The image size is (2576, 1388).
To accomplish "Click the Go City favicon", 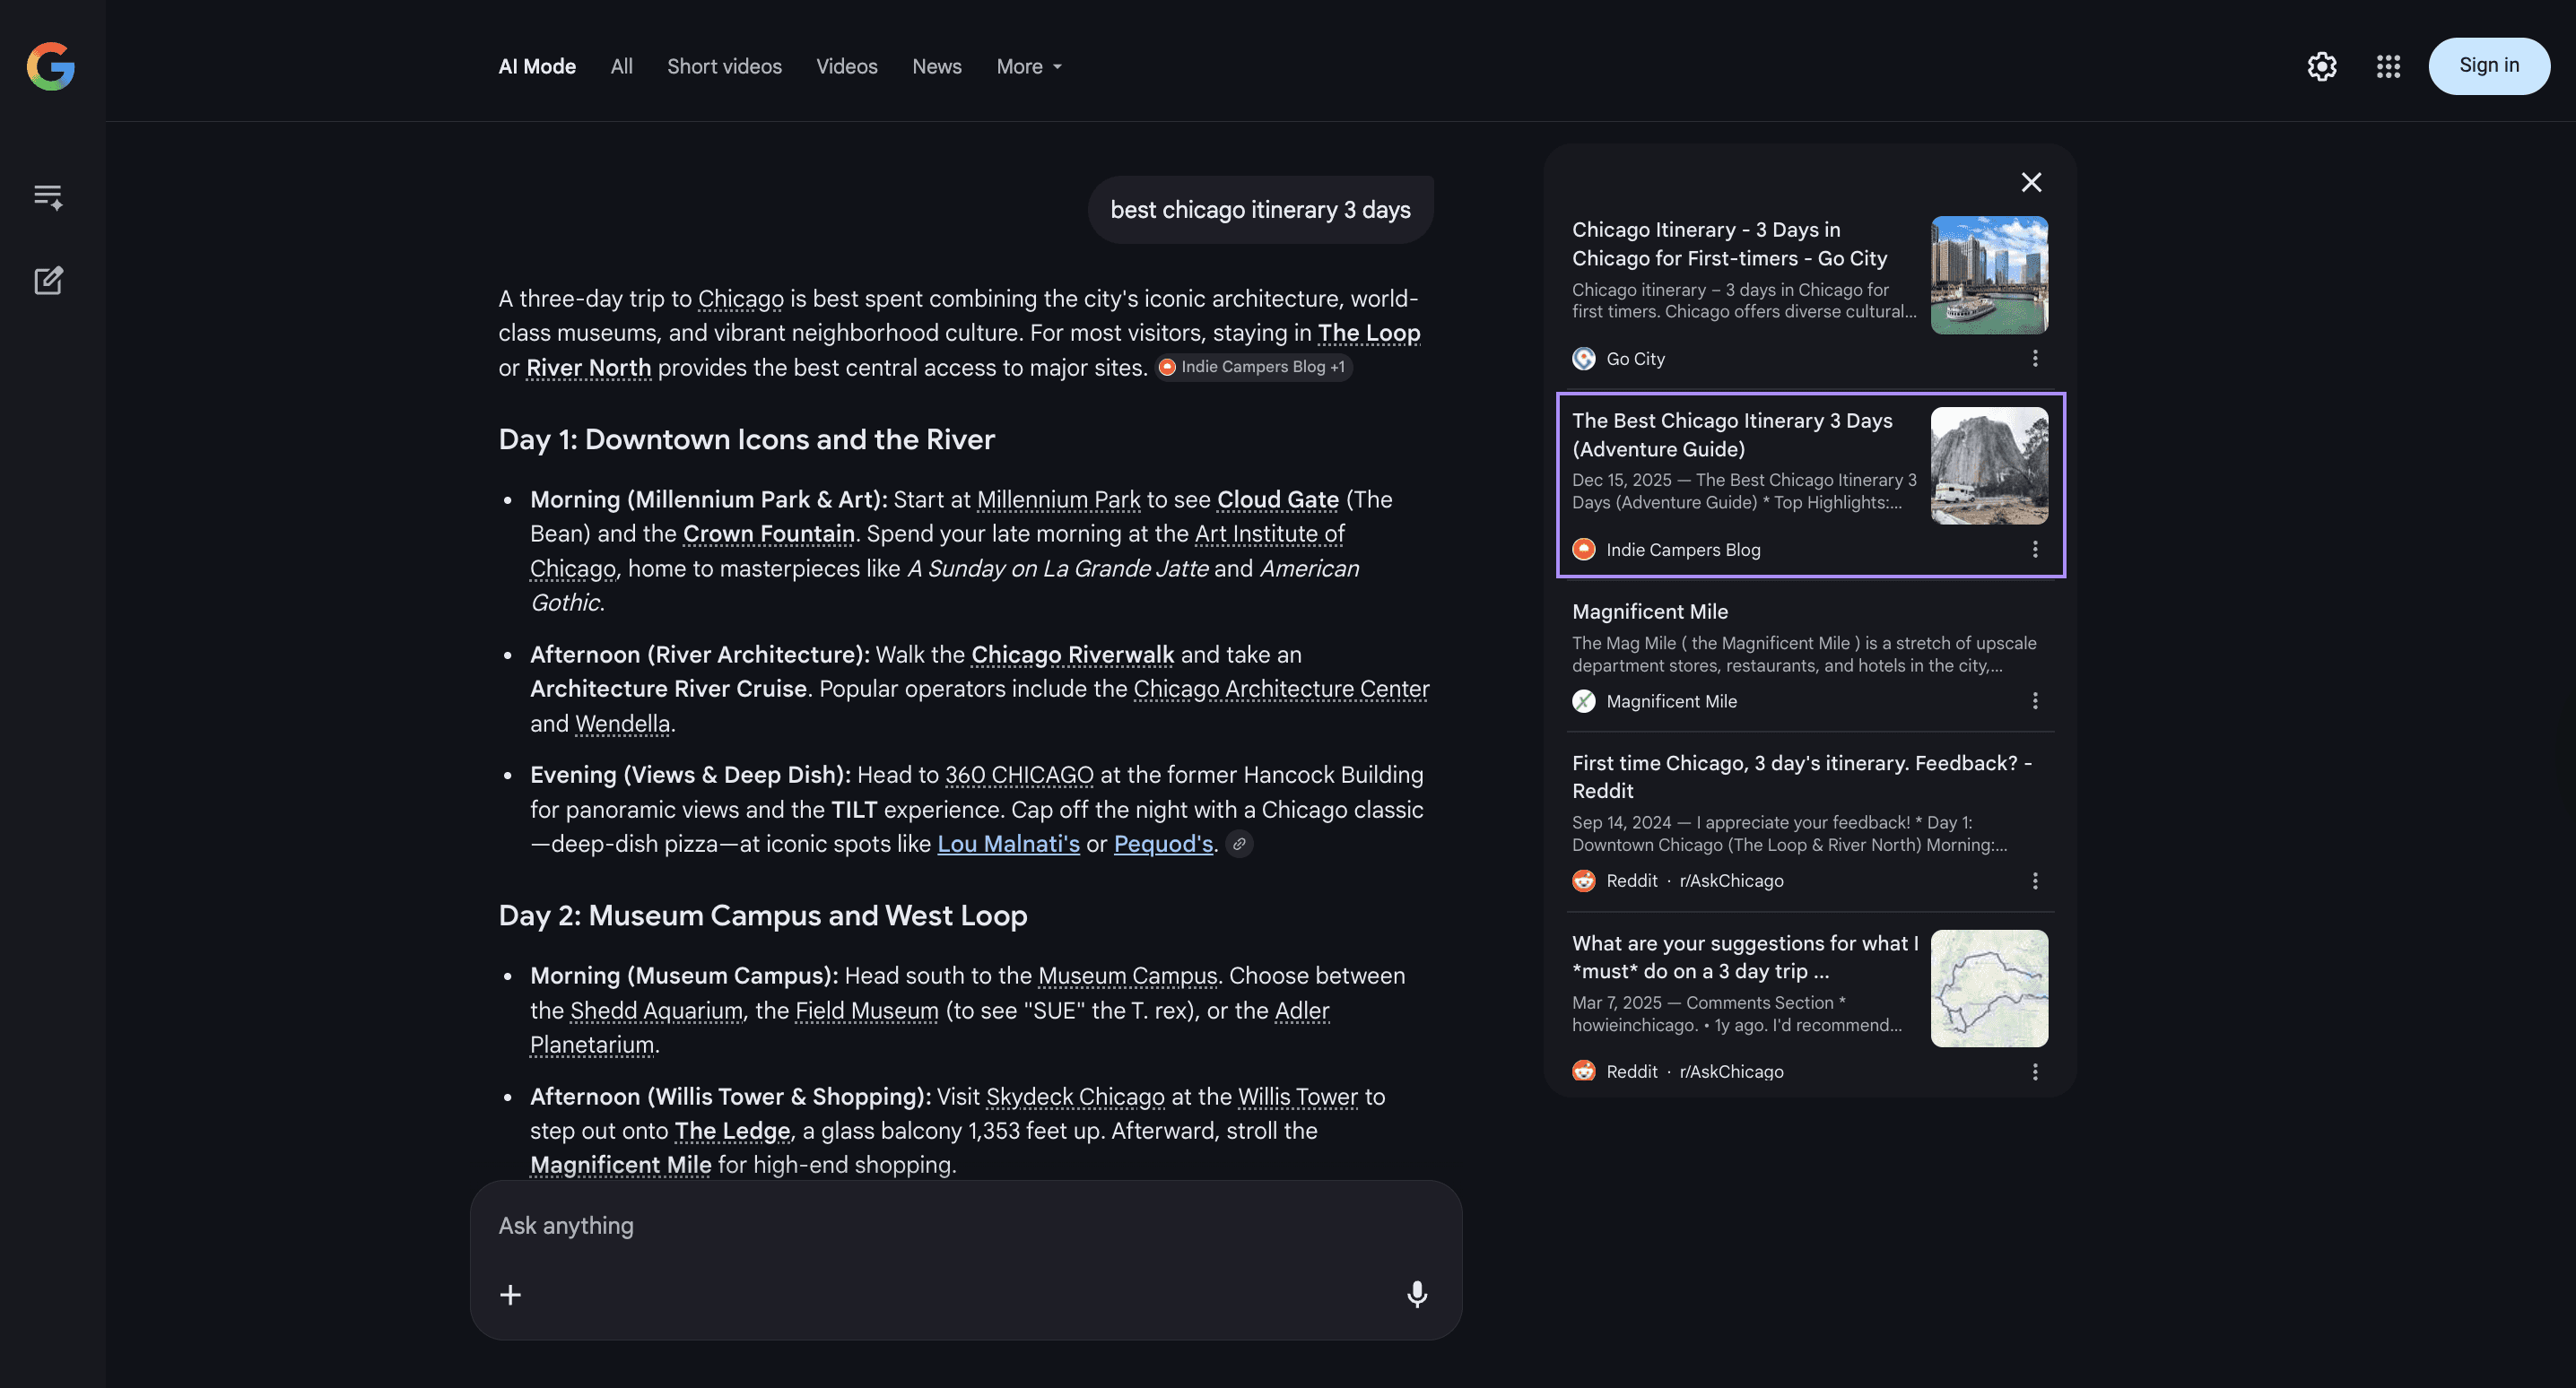I will pos(1584,358).
